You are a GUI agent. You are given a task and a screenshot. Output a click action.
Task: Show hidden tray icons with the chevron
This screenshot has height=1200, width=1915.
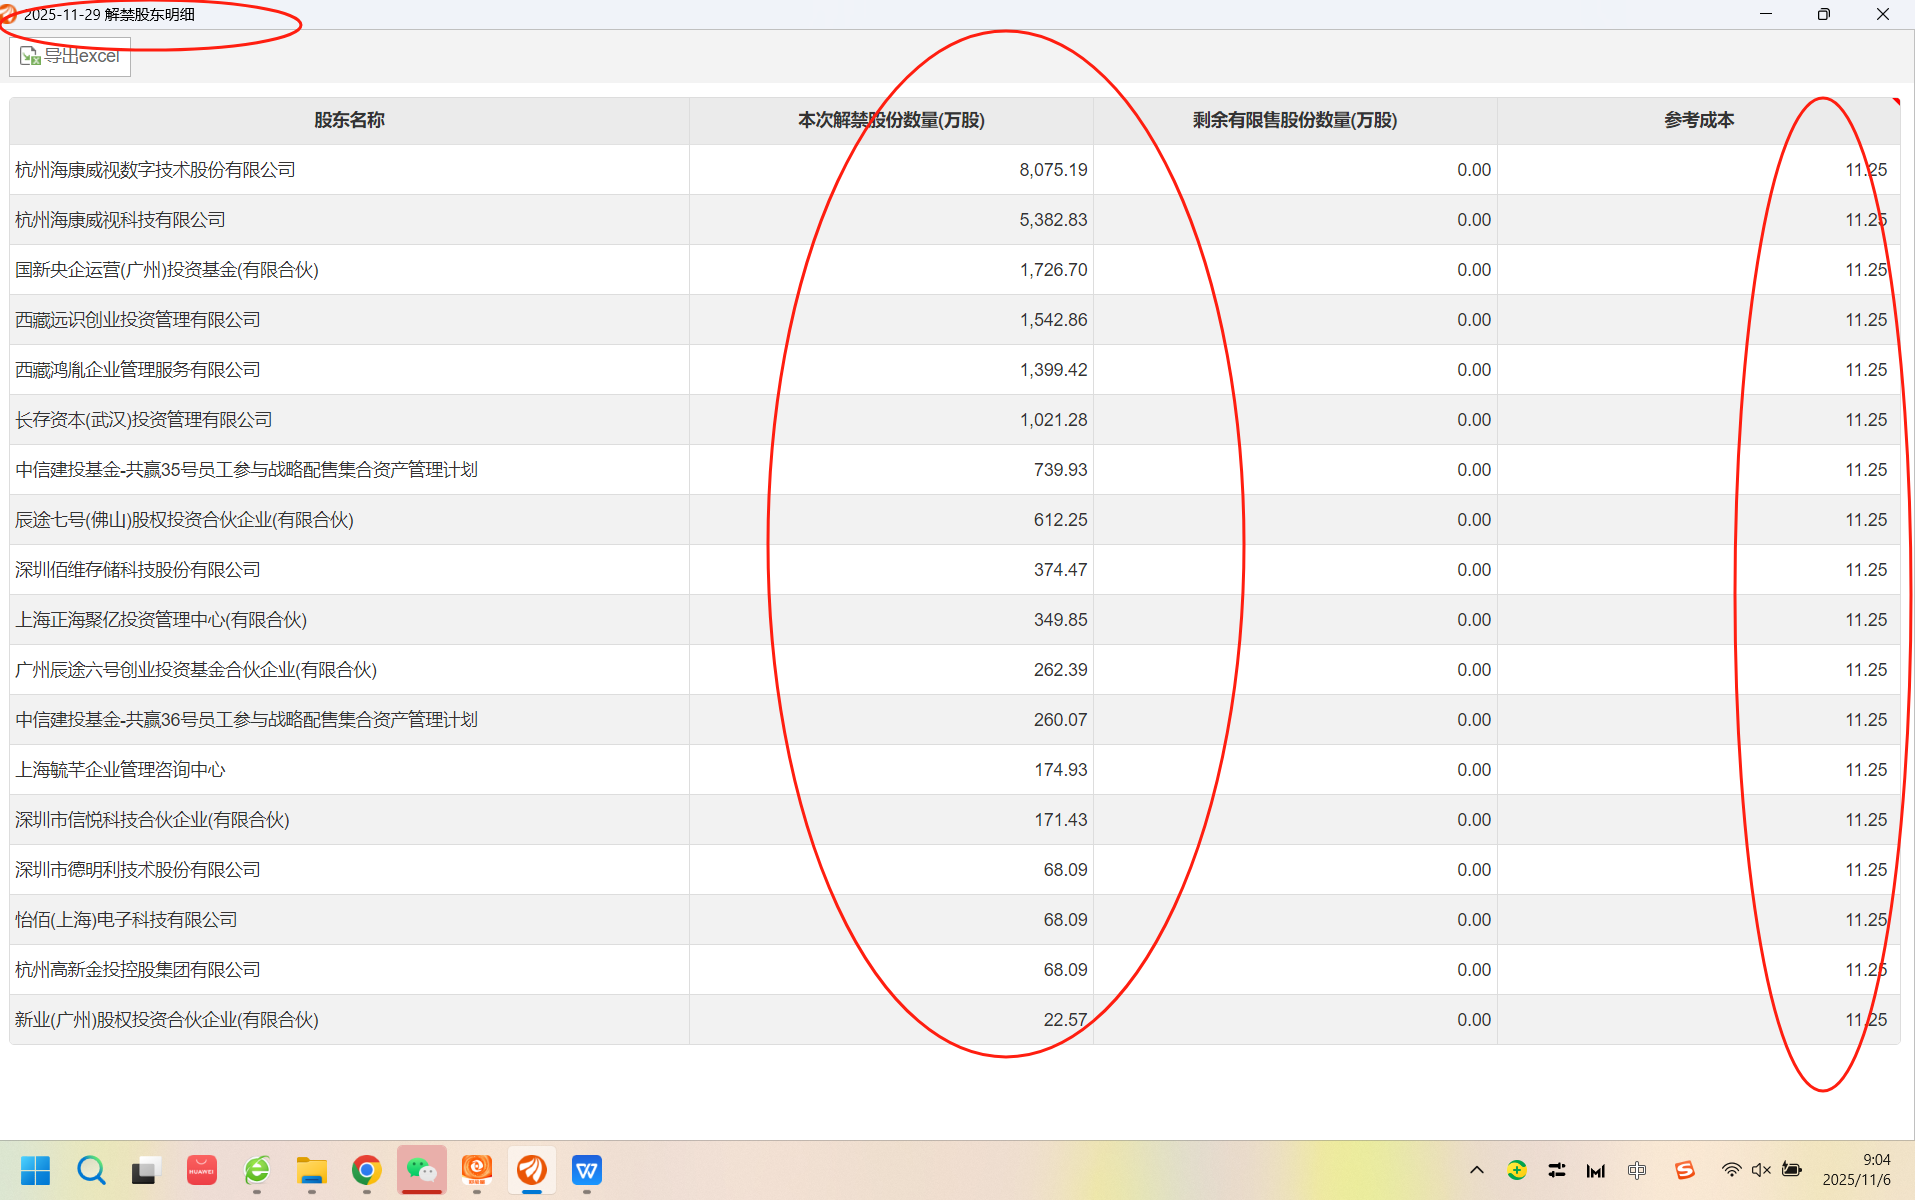coord(1477,1170)
